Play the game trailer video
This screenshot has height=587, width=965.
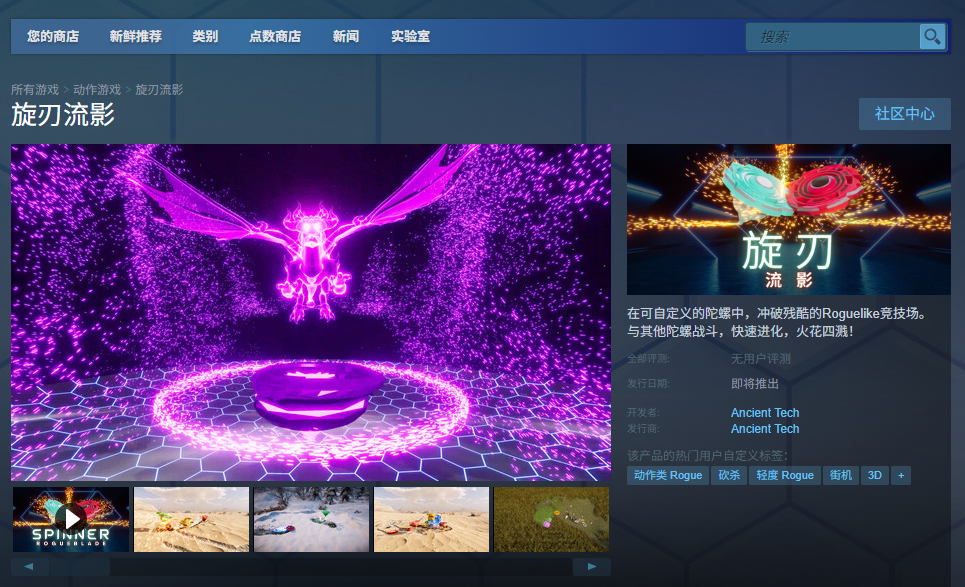point(70,518)
